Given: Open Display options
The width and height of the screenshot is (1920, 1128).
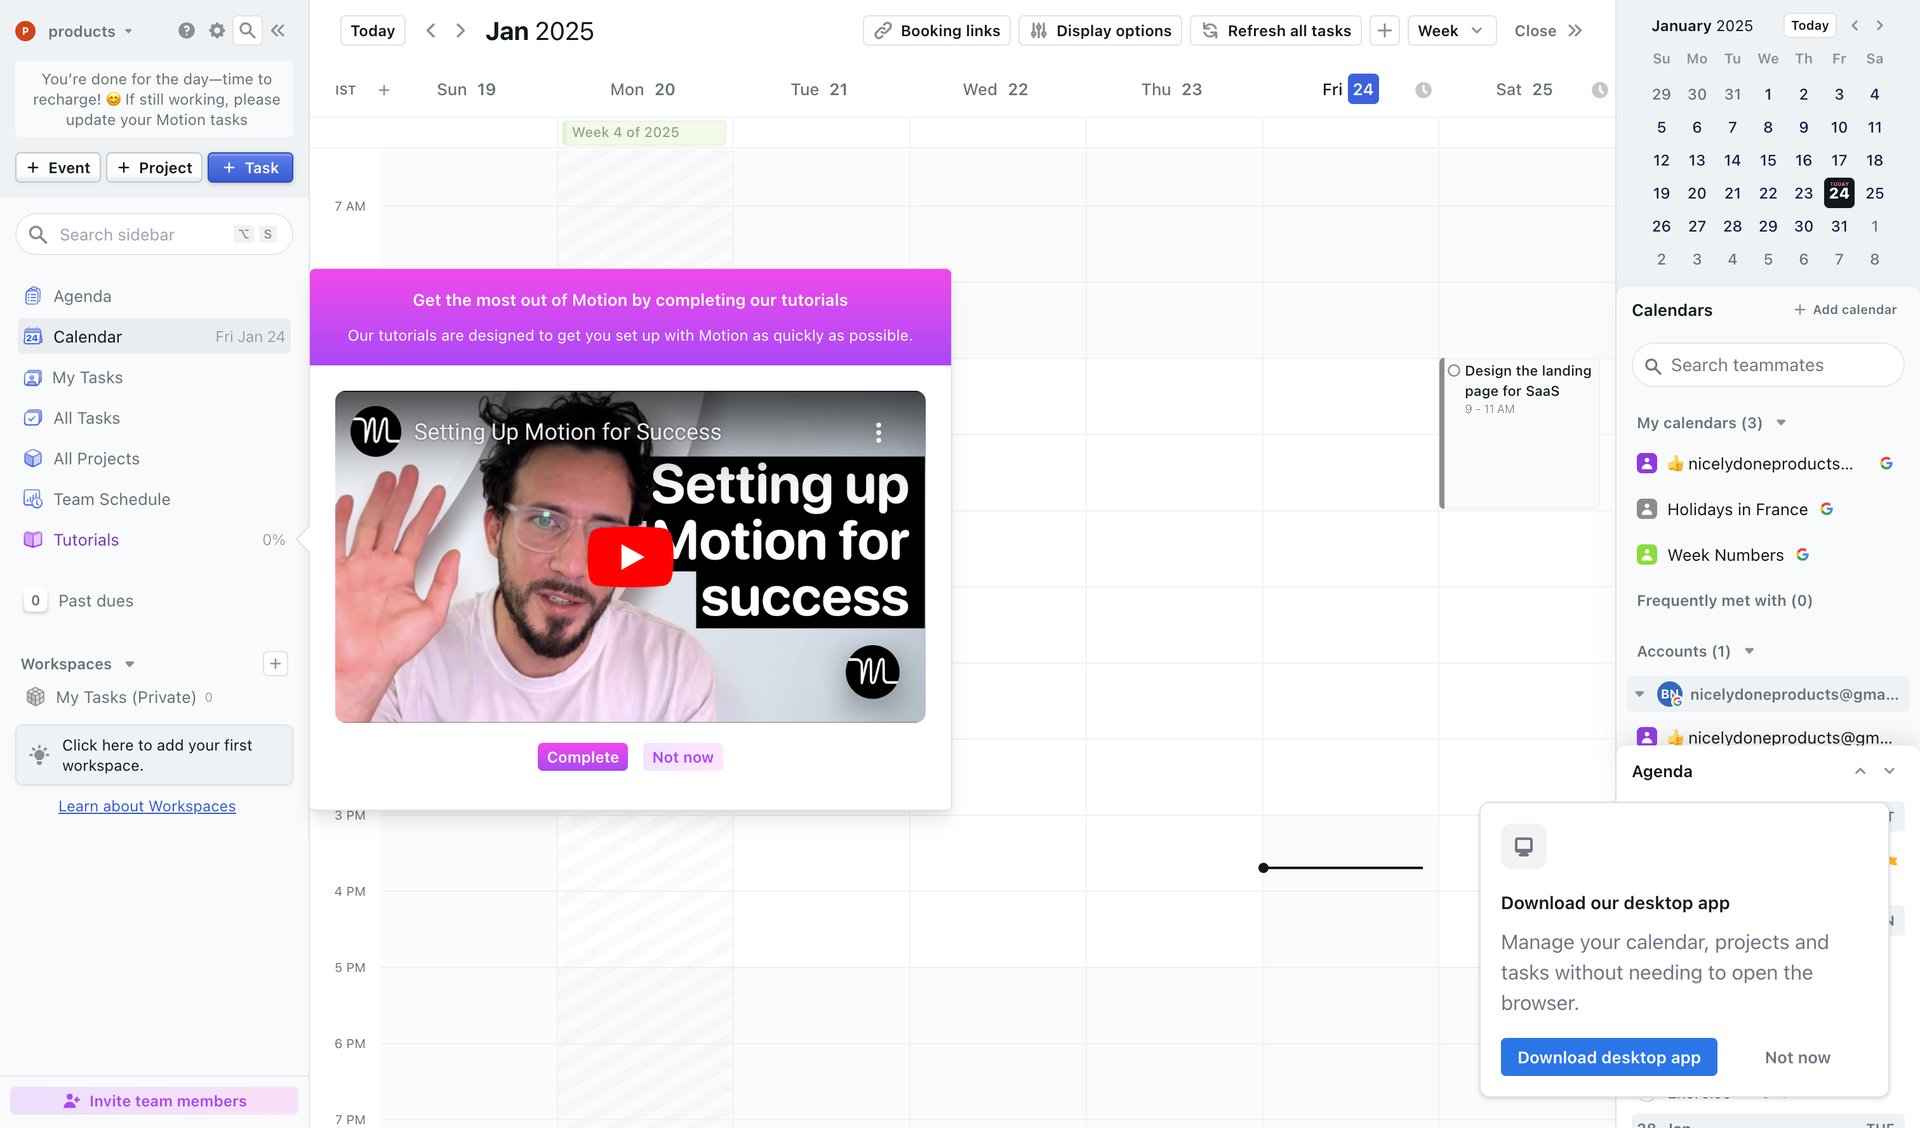Looking at the screenshot, I should pyautogui.click(x=1100, y=30).
